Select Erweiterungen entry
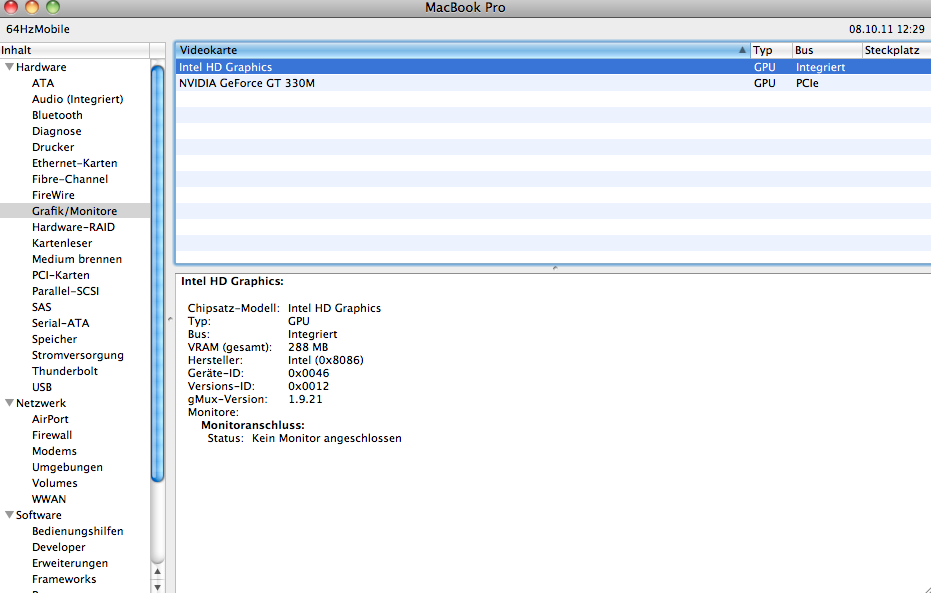The height and width of the screenshot is (593, 931). pos(69,563)
